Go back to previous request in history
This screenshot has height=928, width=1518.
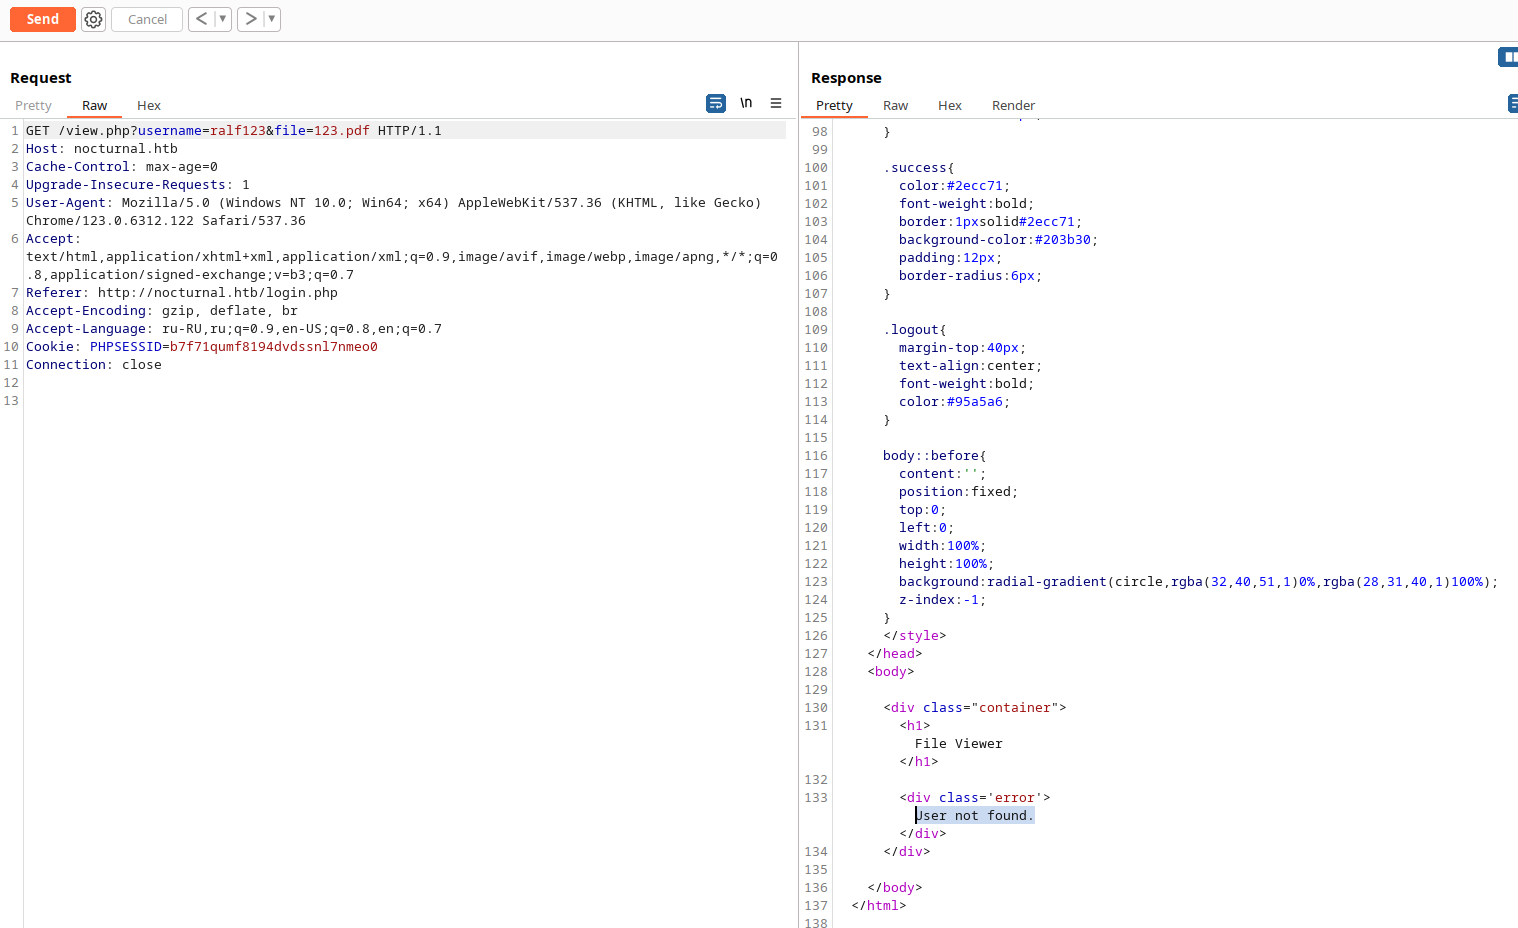point(202,19)
